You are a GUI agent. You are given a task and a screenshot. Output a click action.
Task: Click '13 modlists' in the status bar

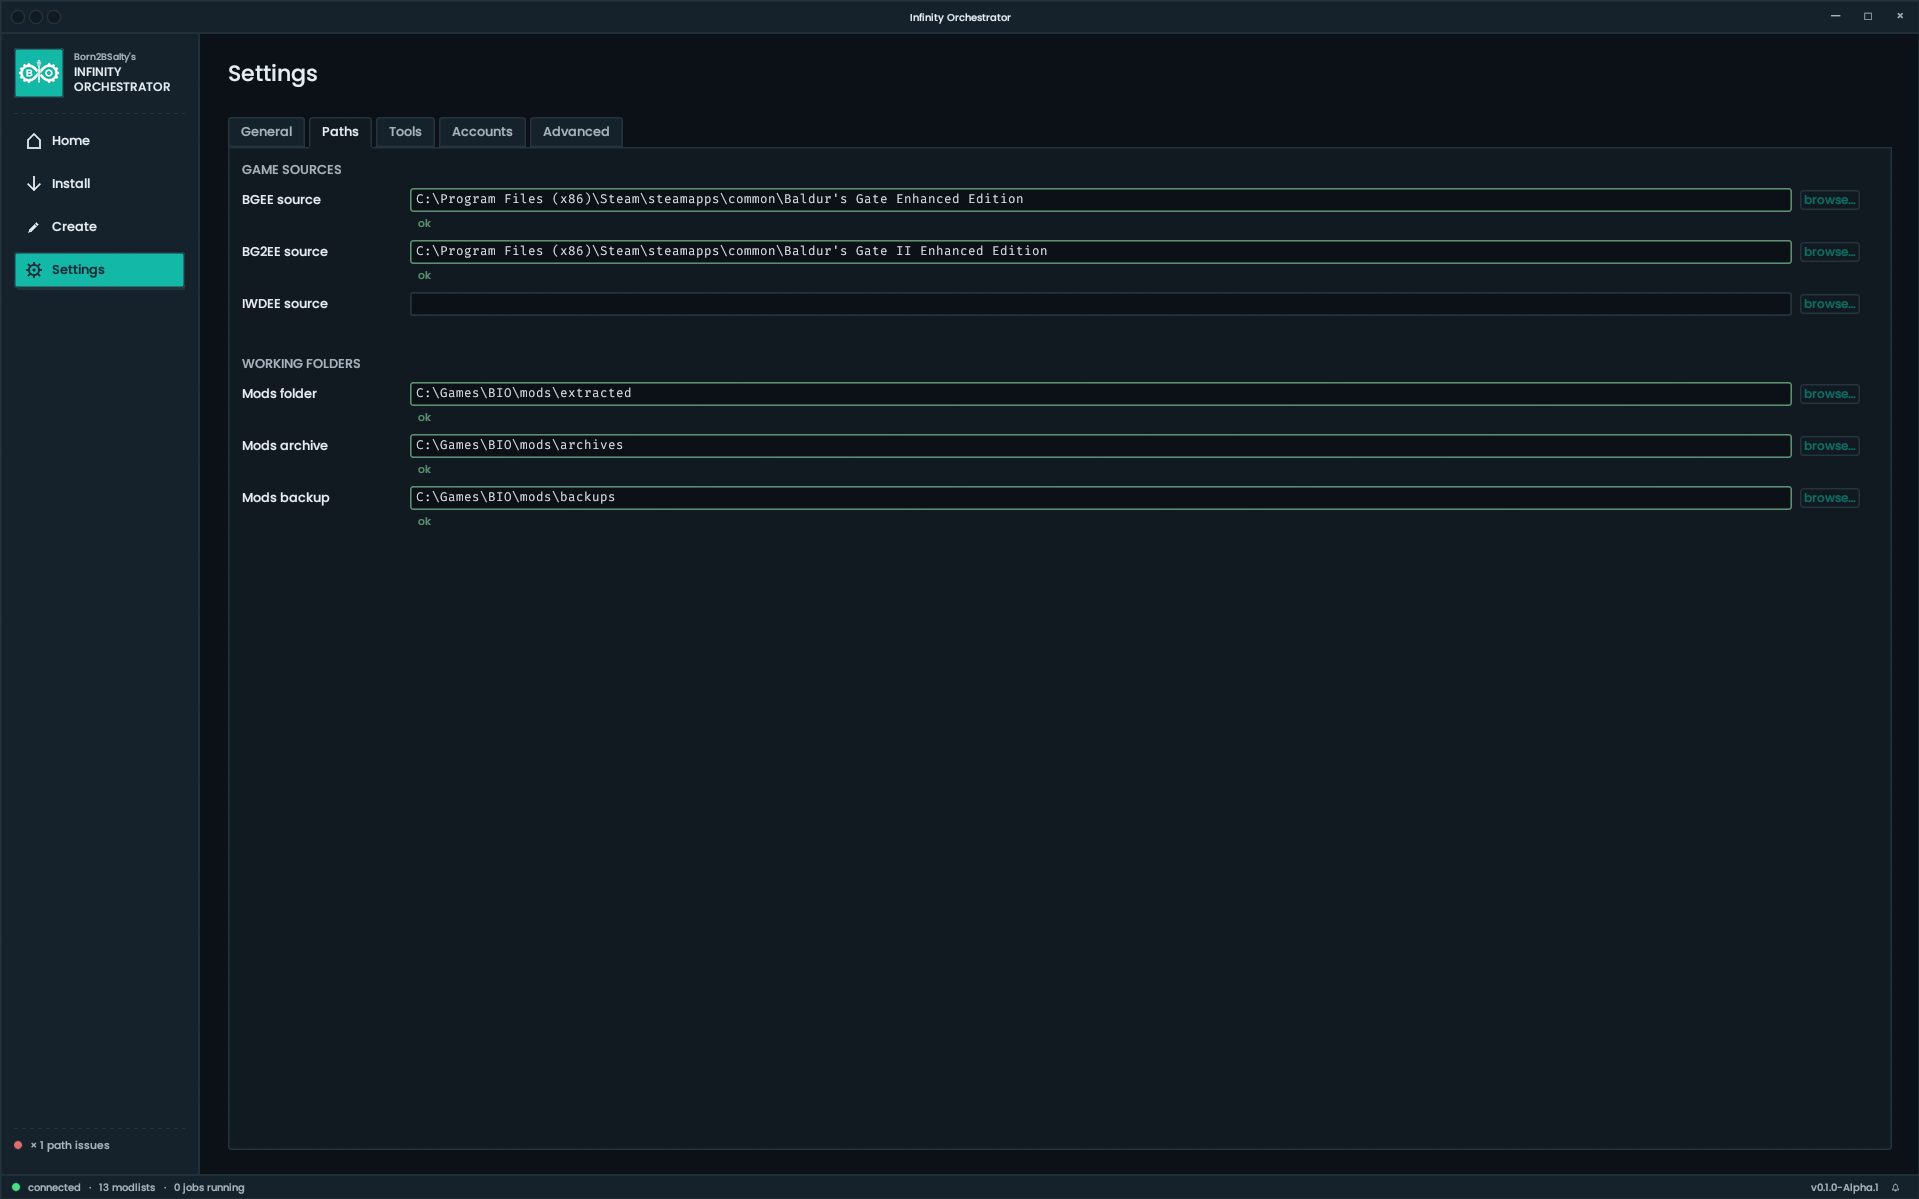pos(127,1188)
